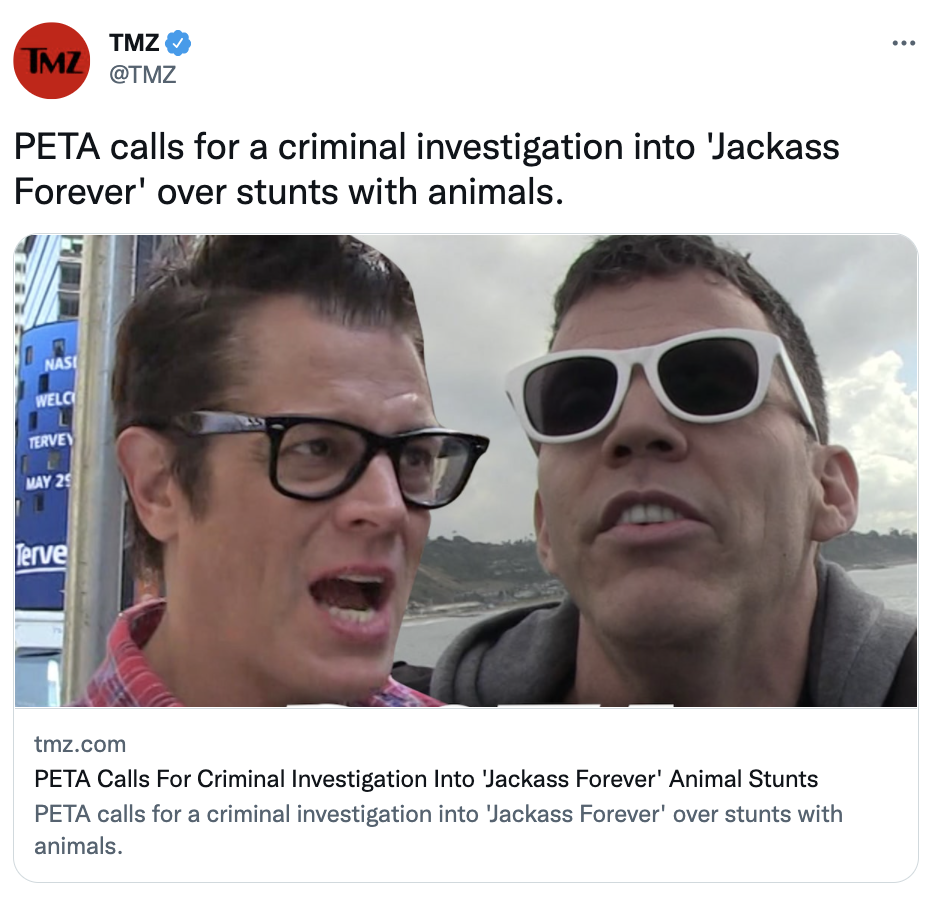938x898 pixels.
Task: Open the tweet text about PETA investigation
Action: 427,169
